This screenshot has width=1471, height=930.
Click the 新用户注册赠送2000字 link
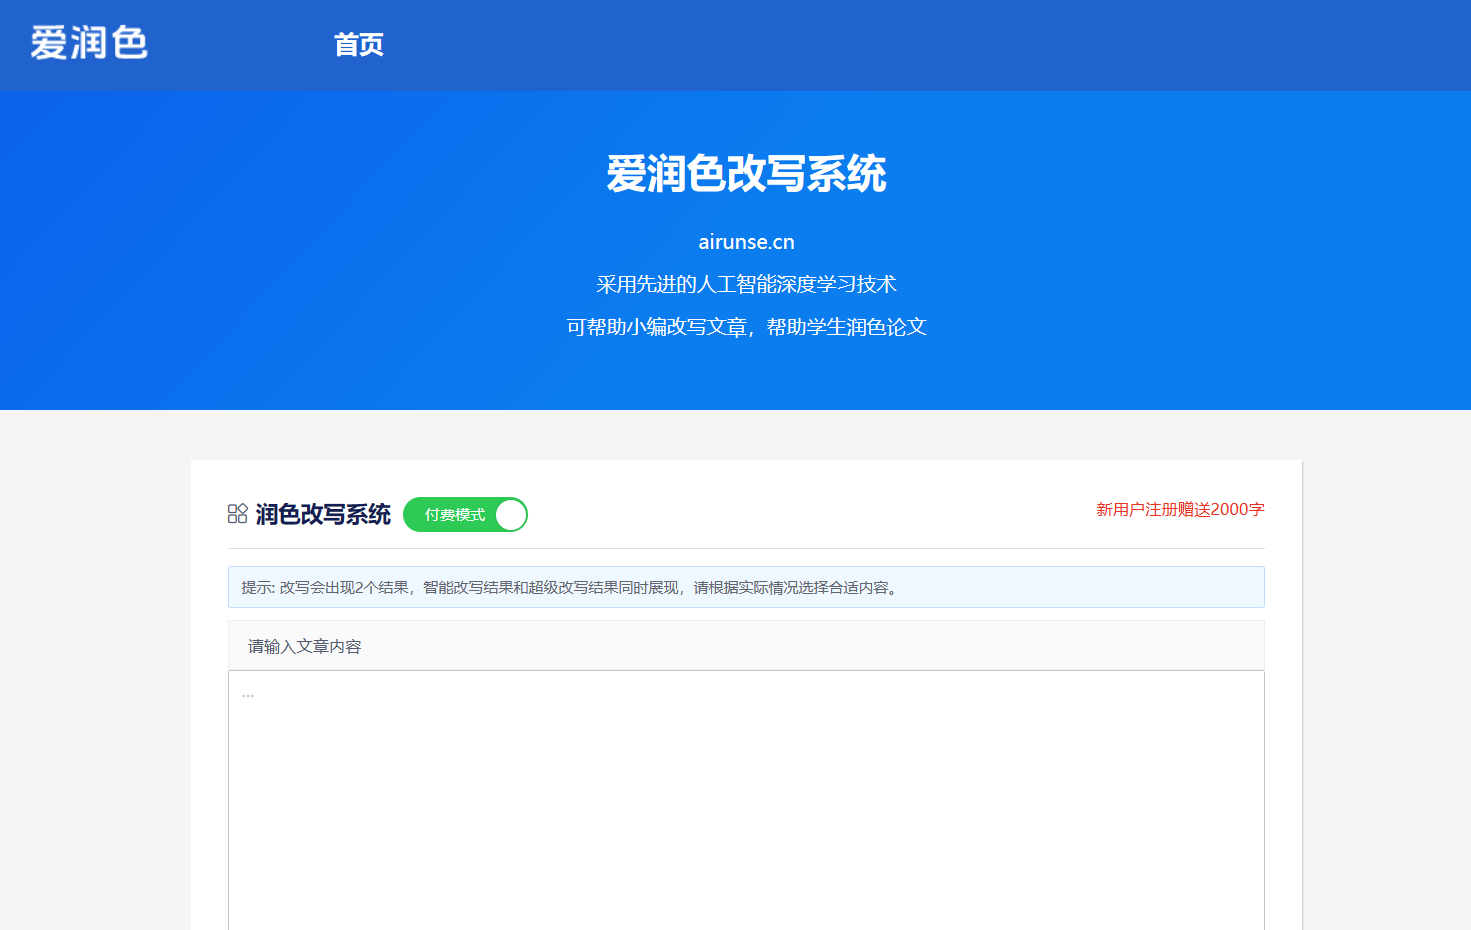[x=1180, y=510]
